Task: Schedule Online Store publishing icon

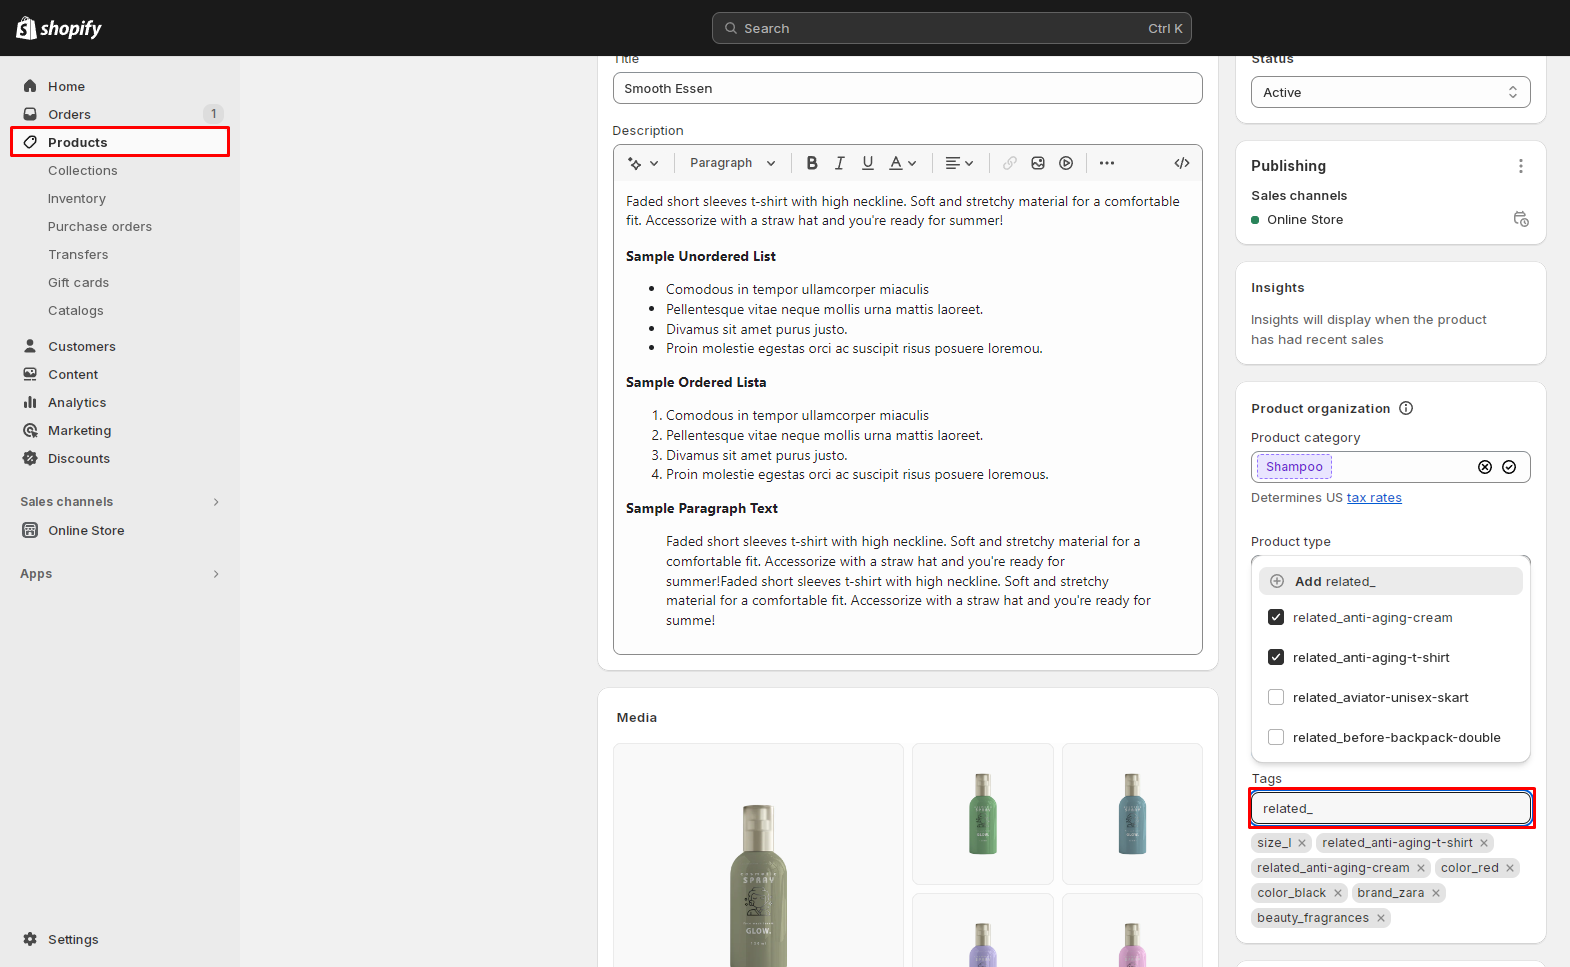Action: pos(1521,219)
